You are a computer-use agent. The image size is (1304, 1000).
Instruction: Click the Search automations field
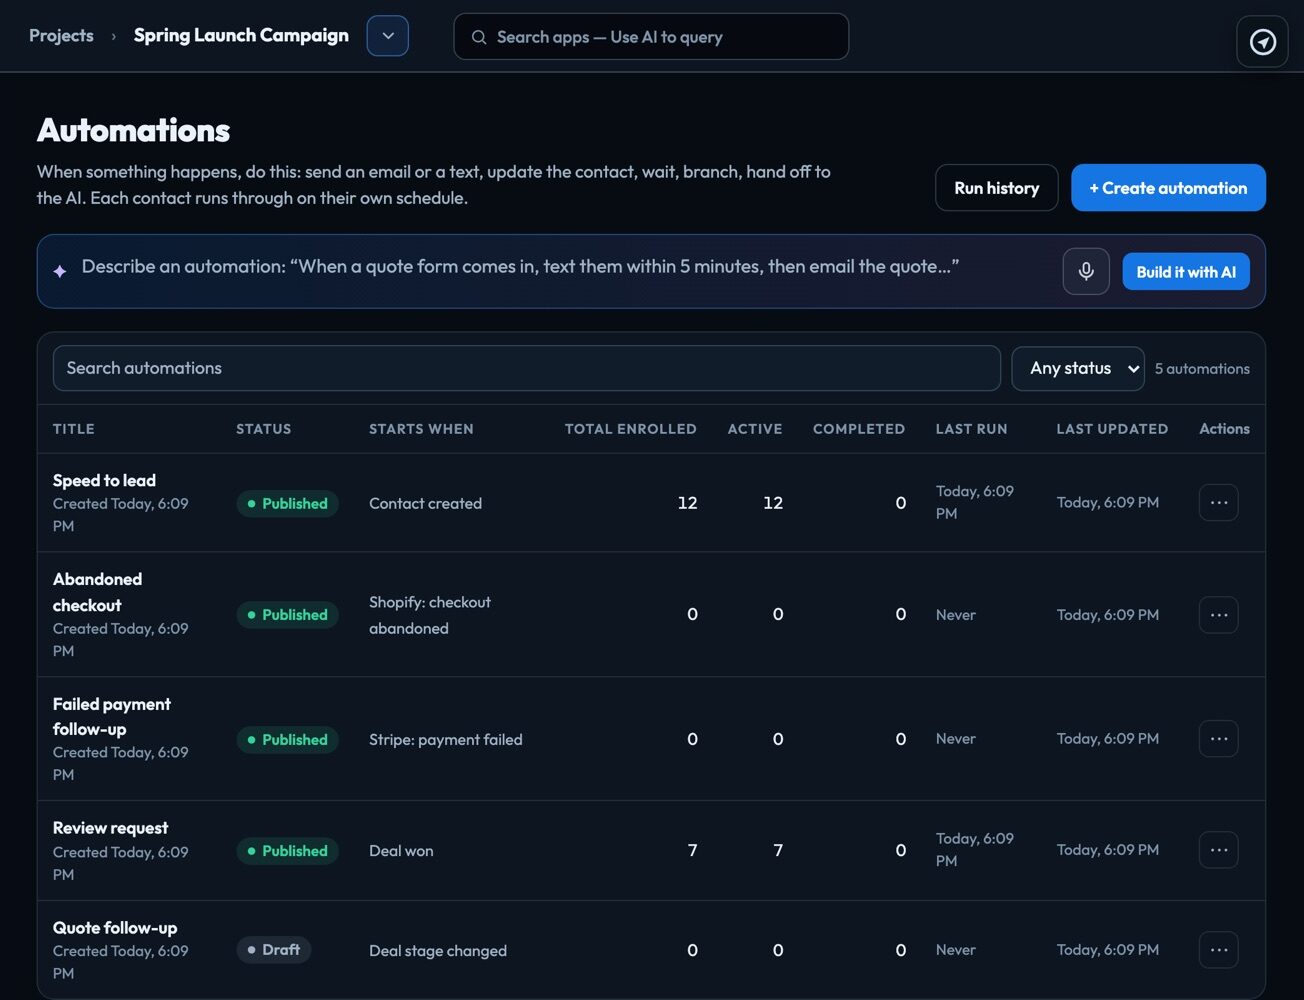pyautogui.click(x=526, y=368)
